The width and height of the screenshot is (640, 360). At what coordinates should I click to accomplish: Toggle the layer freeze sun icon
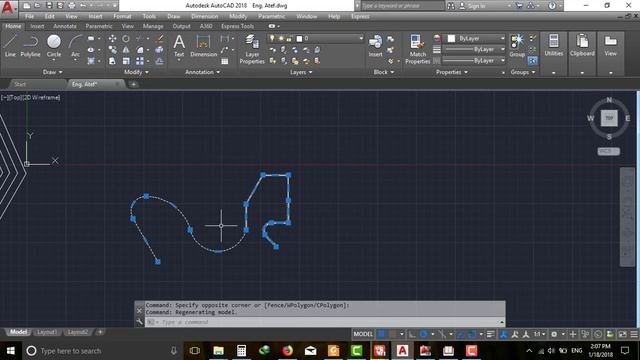pos(281,38)
